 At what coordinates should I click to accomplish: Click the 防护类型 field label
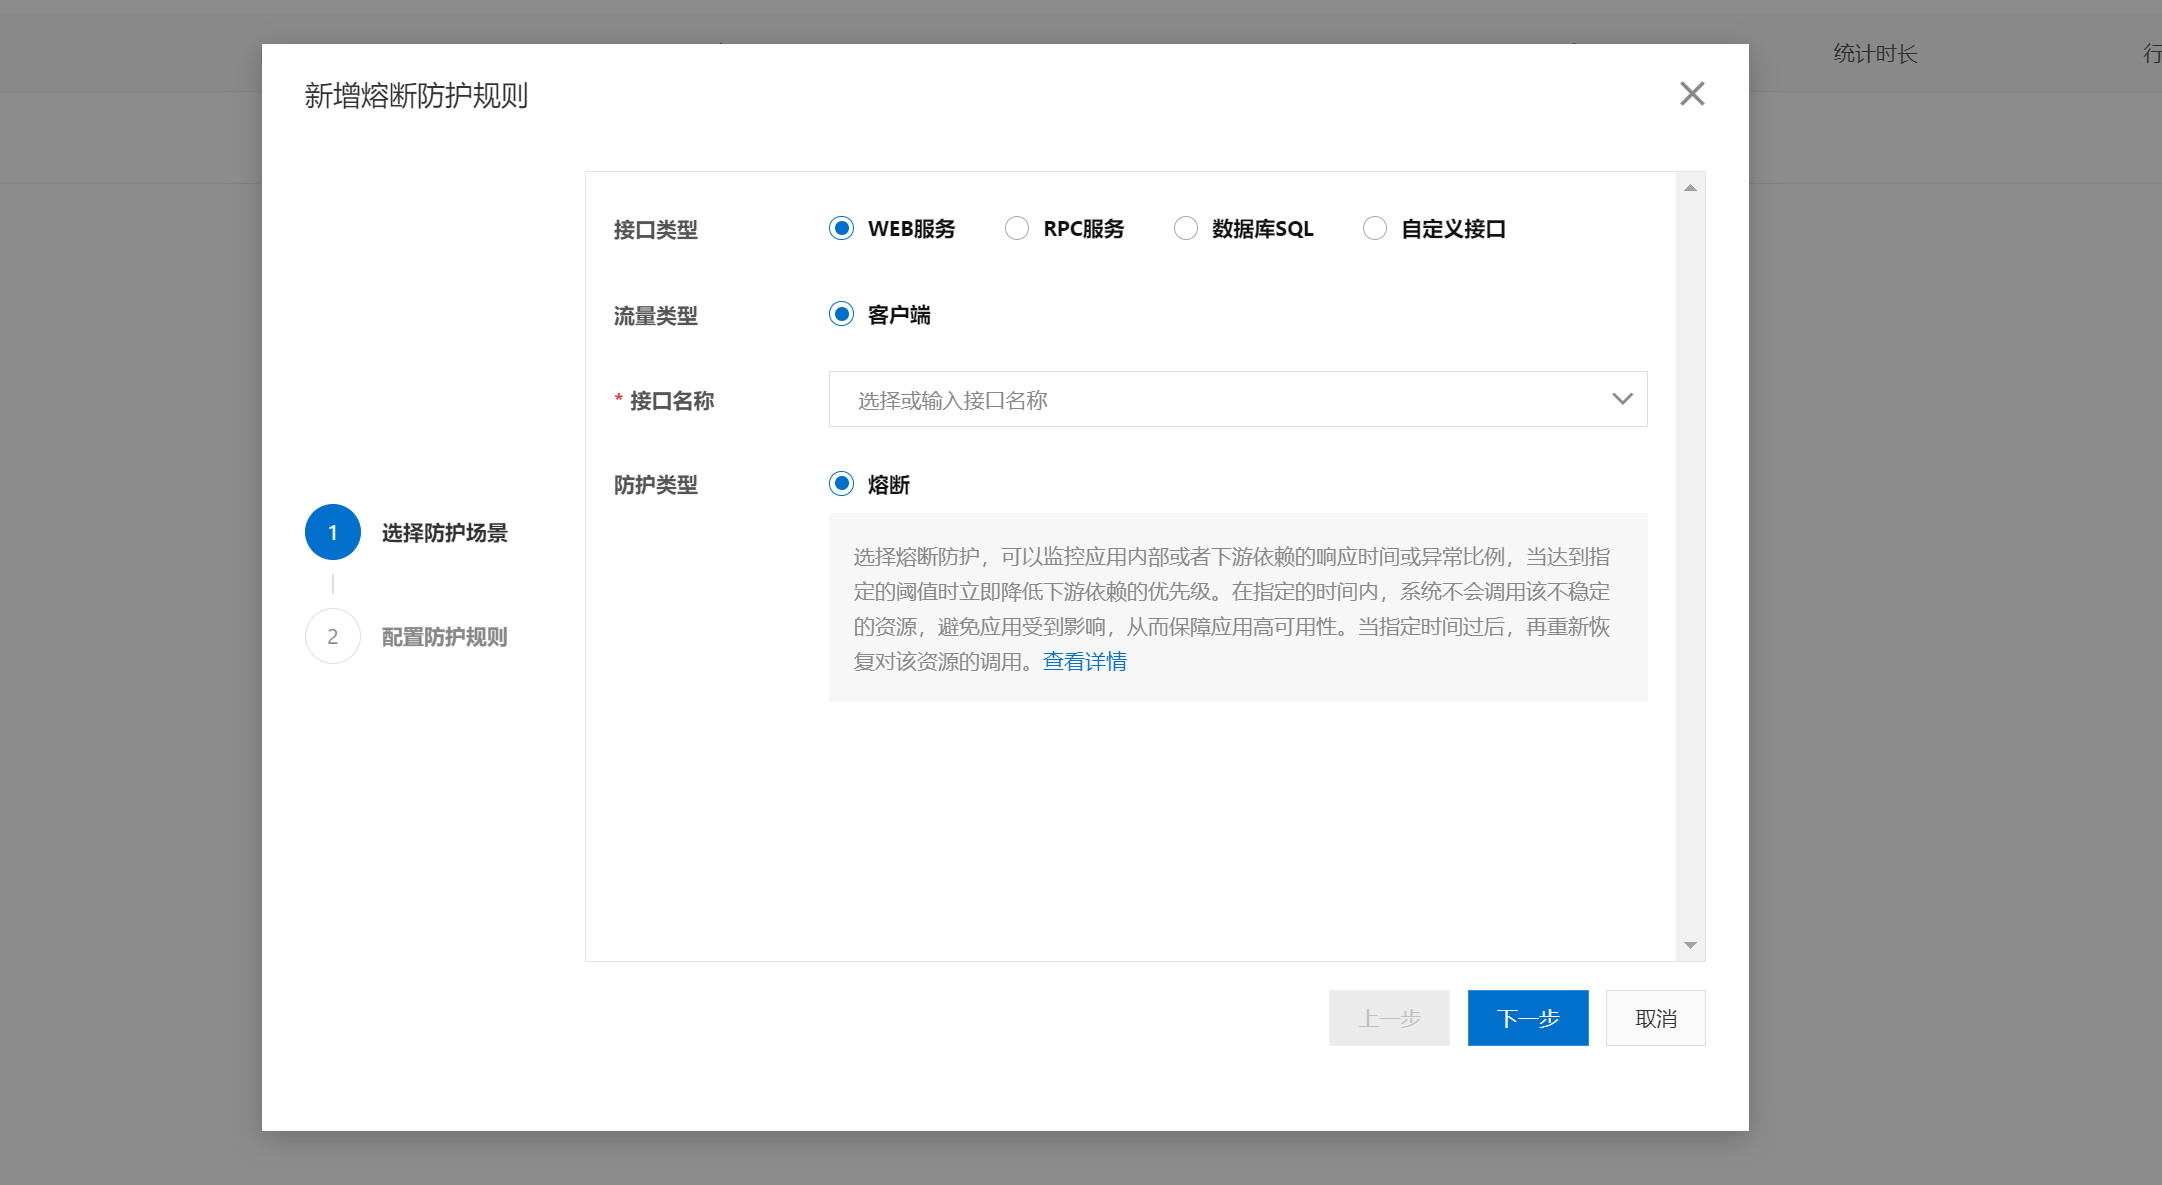656,485
